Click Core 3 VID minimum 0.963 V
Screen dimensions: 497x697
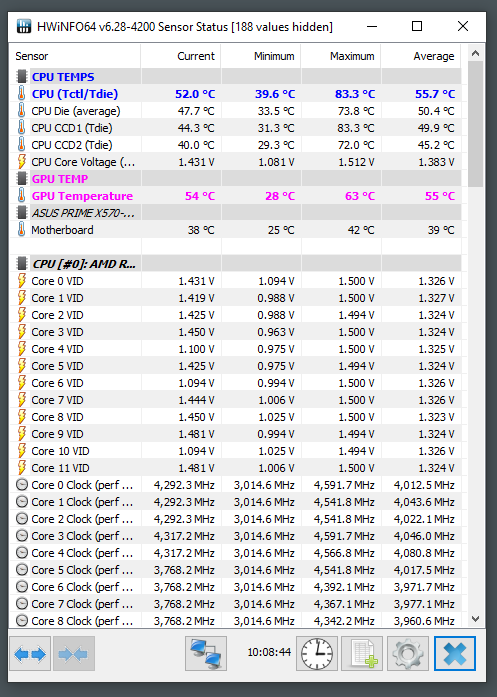click(x=276, y=332)
